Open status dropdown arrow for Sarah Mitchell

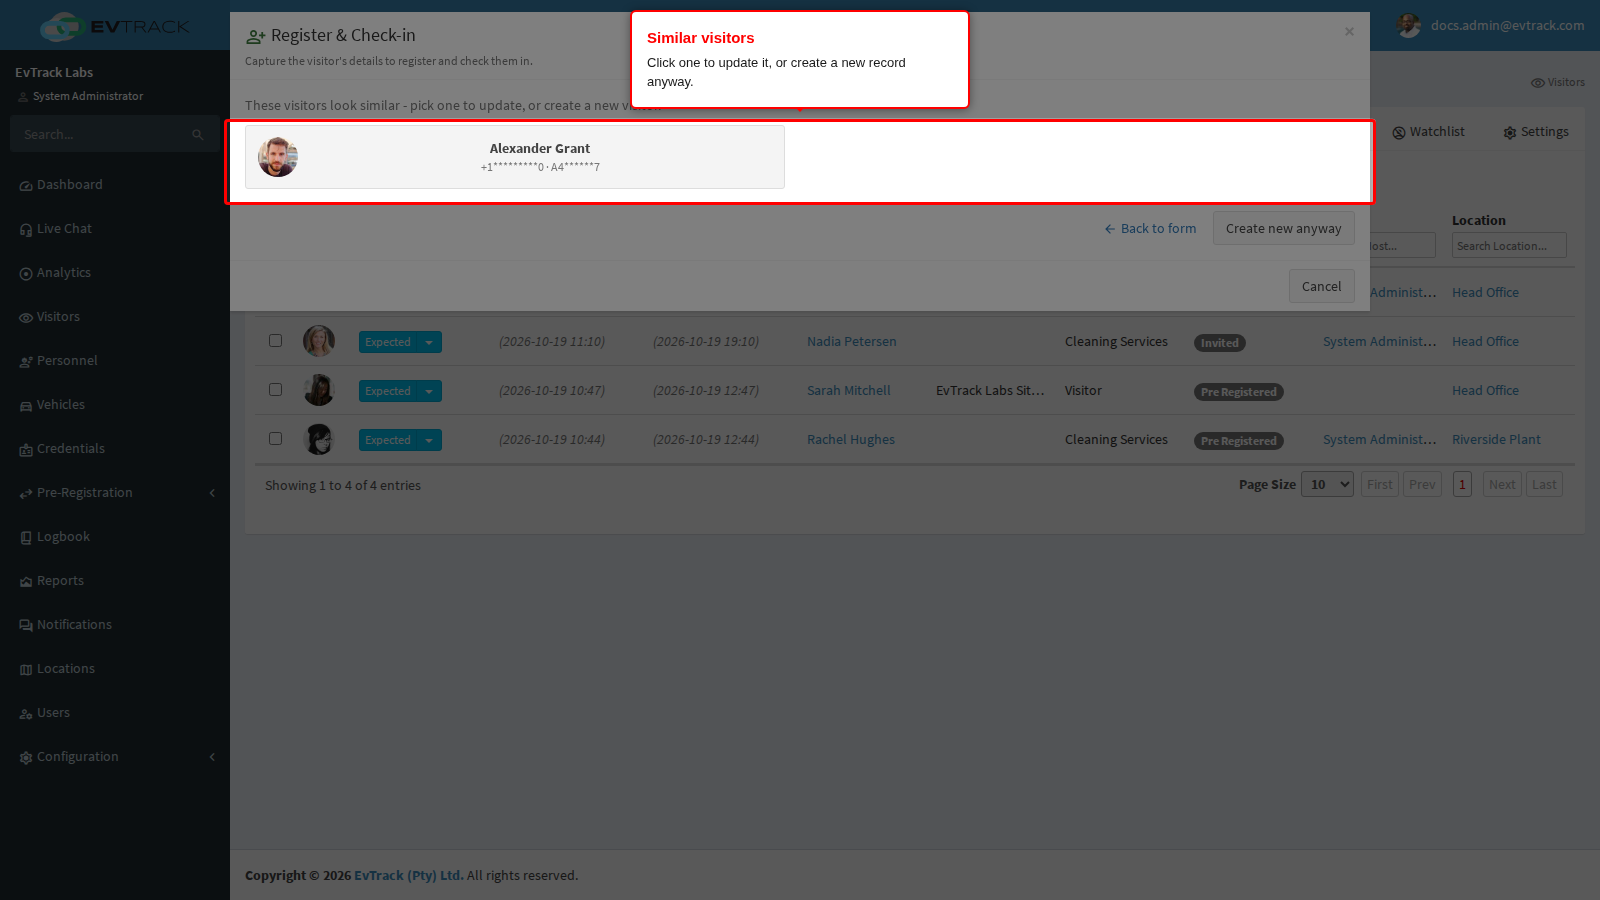(x=429, y=391)
